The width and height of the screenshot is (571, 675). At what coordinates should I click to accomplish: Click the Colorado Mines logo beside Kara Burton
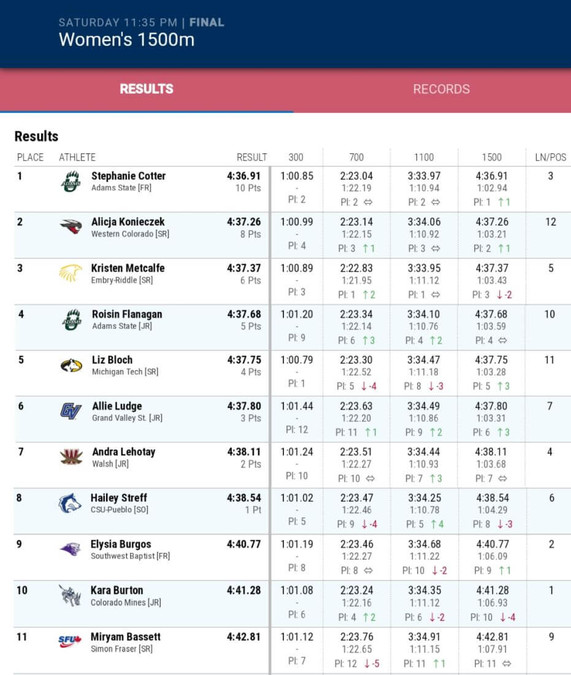[x=70, y=596]
